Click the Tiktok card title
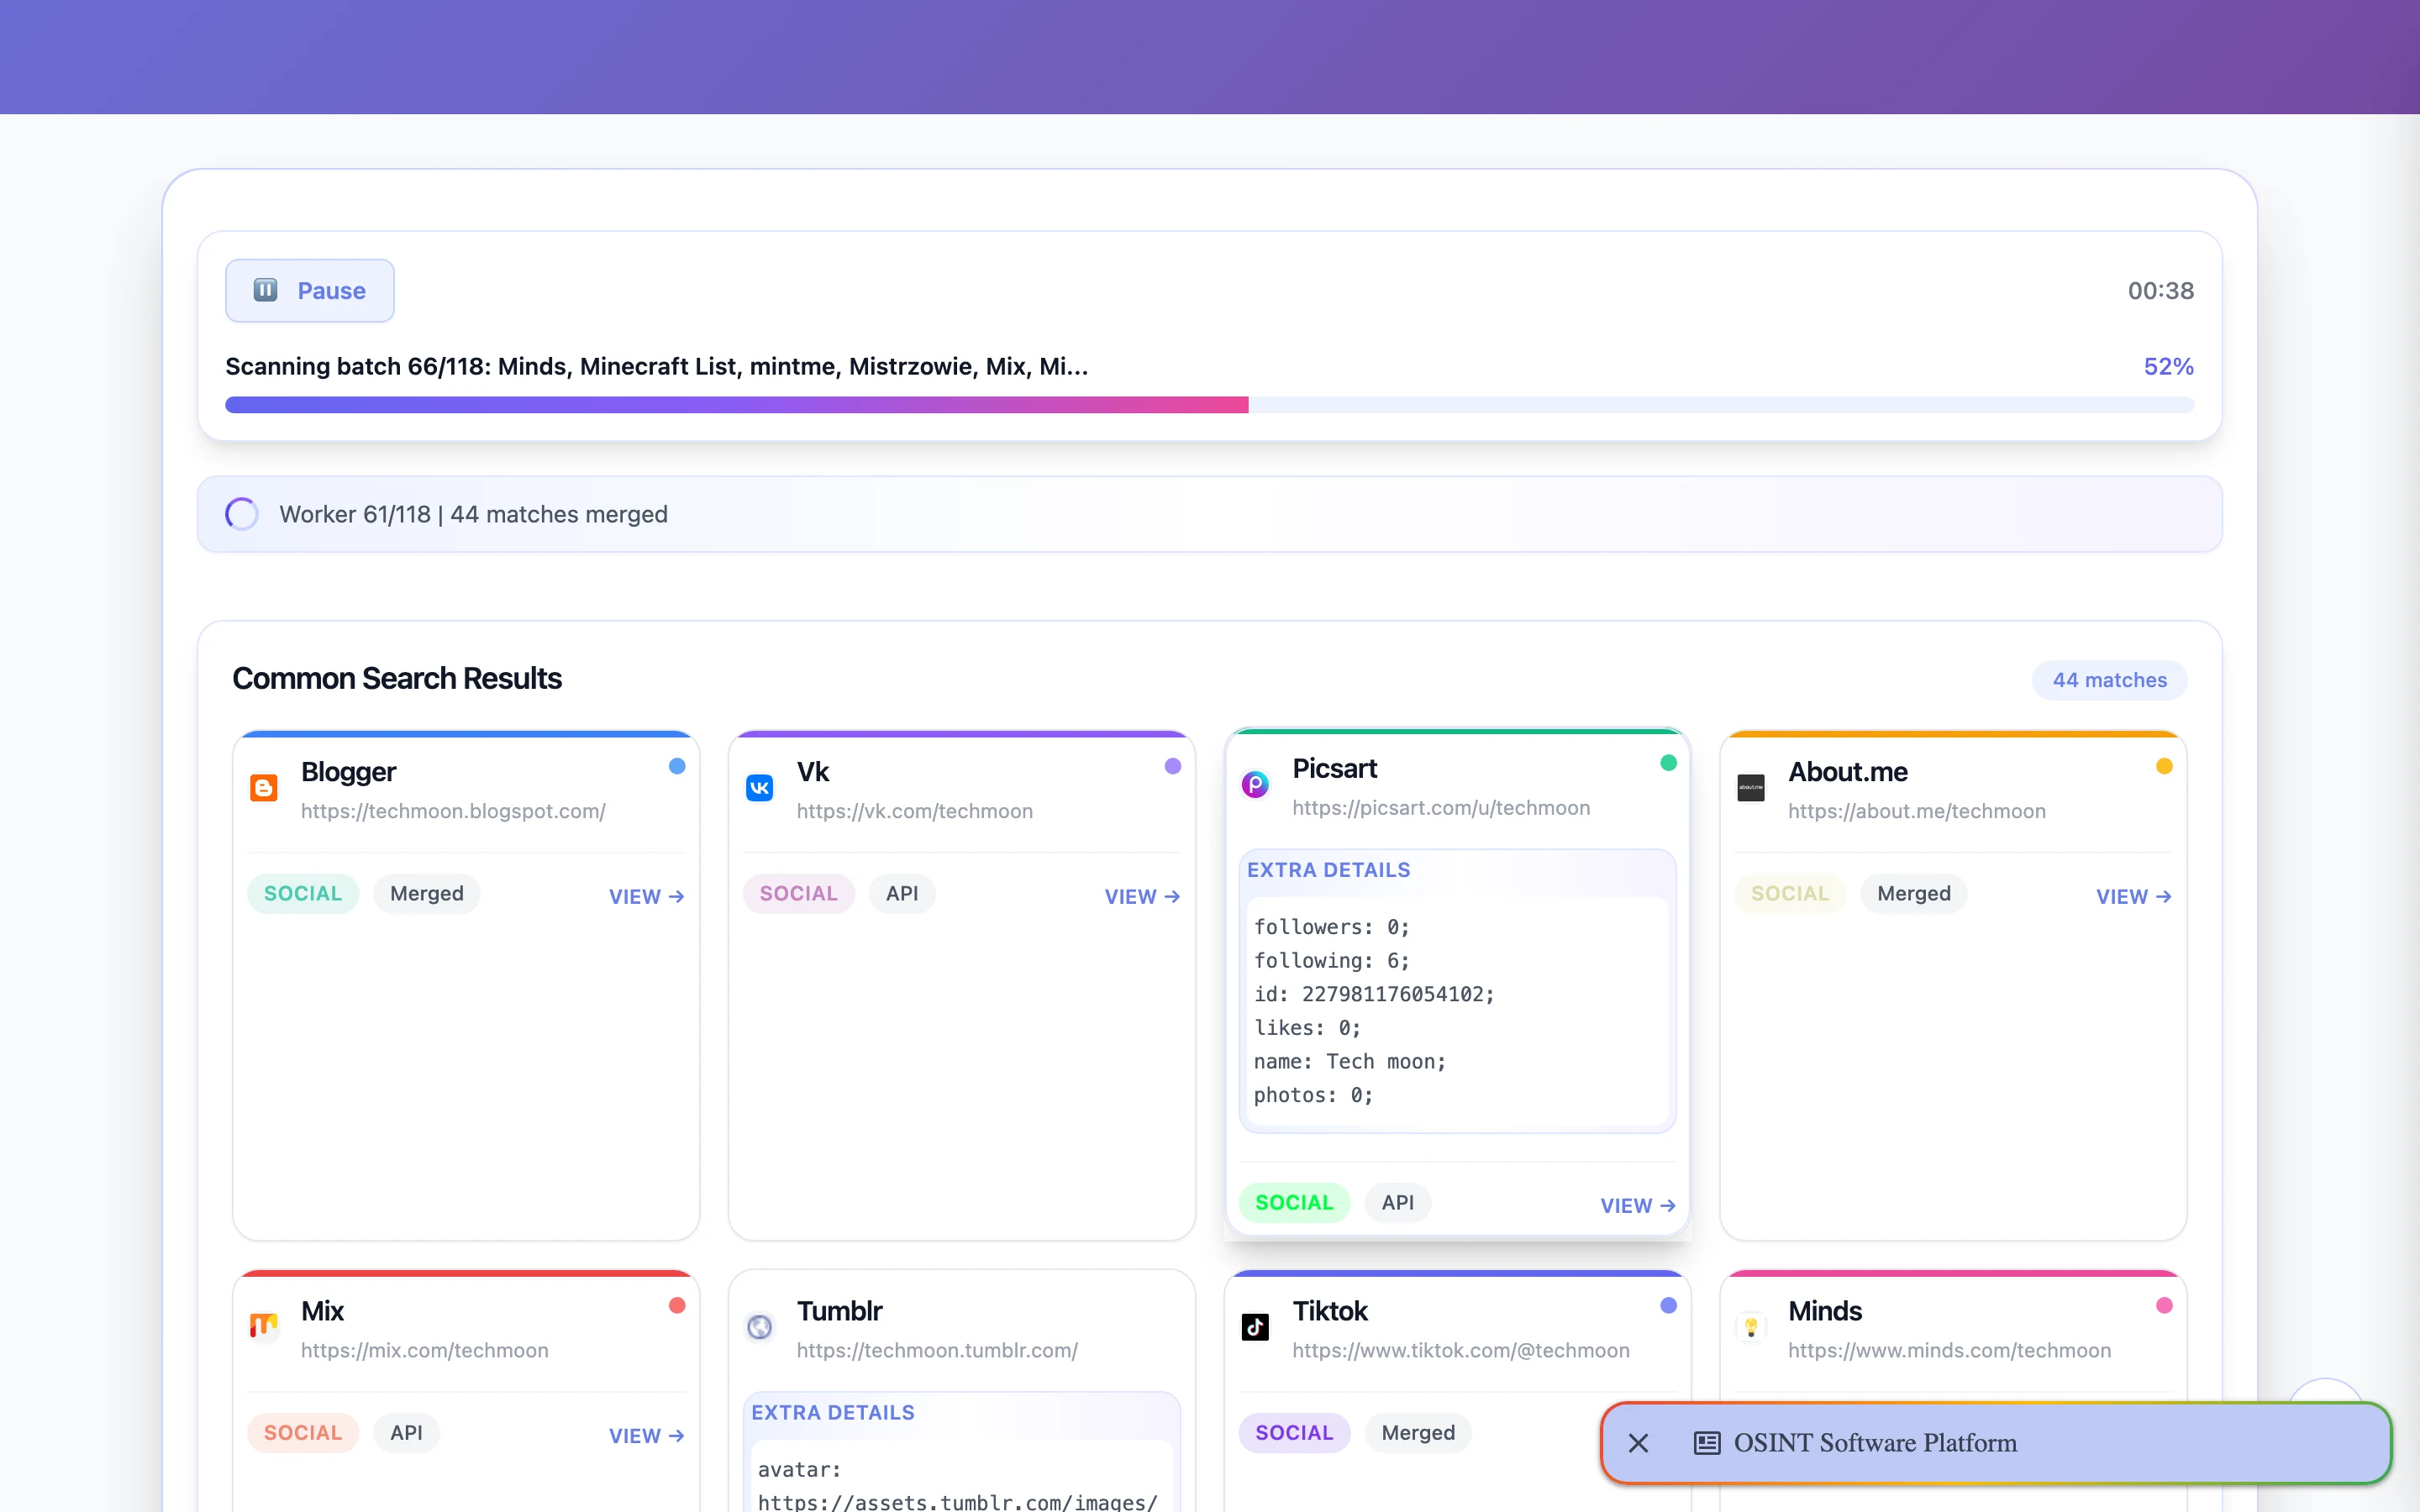 (1330, 1311)
